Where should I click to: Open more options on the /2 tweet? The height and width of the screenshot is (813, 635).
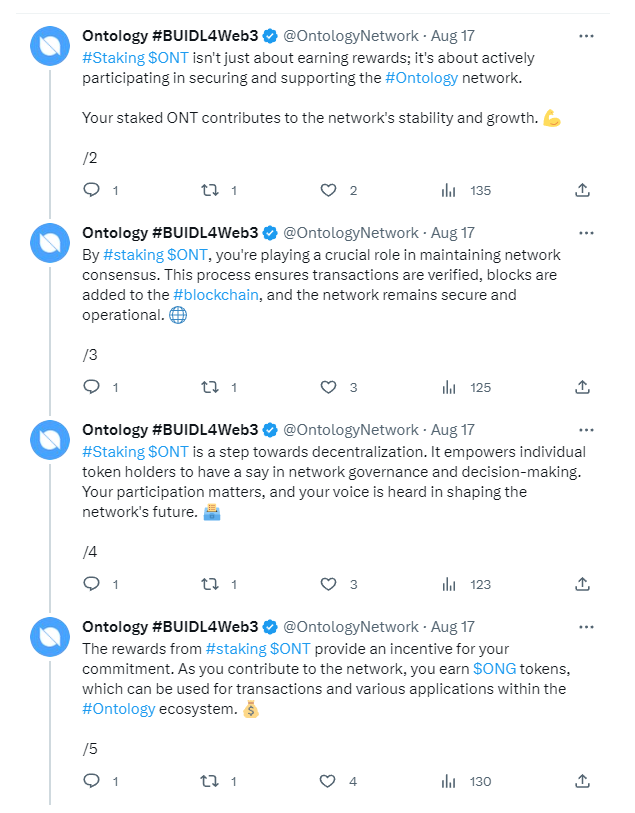(x=587, y=36)
